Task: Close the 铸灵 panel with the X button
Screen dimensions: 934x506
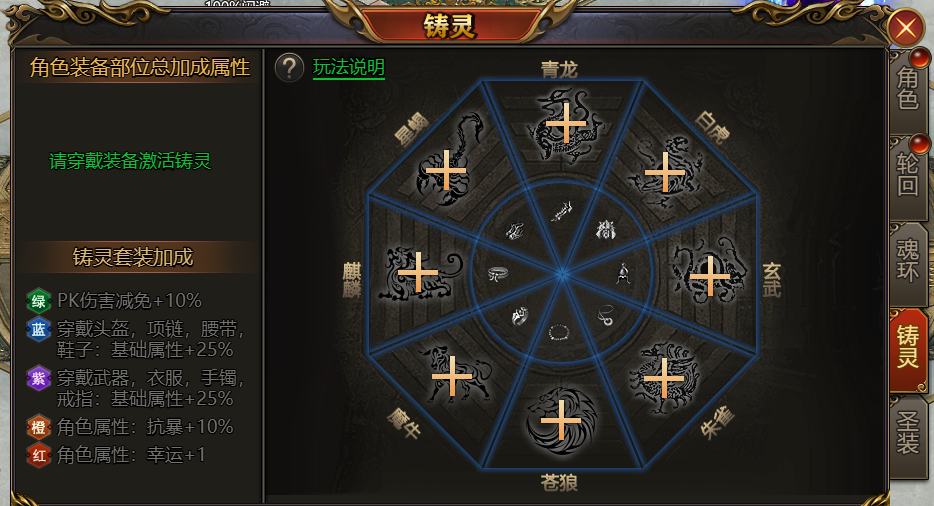Action: point(906,27)
